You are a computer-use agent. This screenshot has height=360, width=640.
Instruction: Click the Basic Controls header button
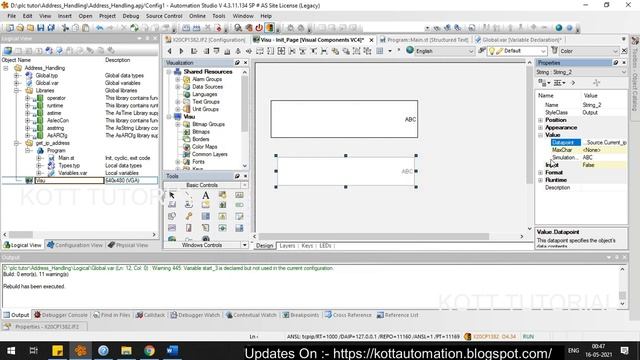[202, 185]
